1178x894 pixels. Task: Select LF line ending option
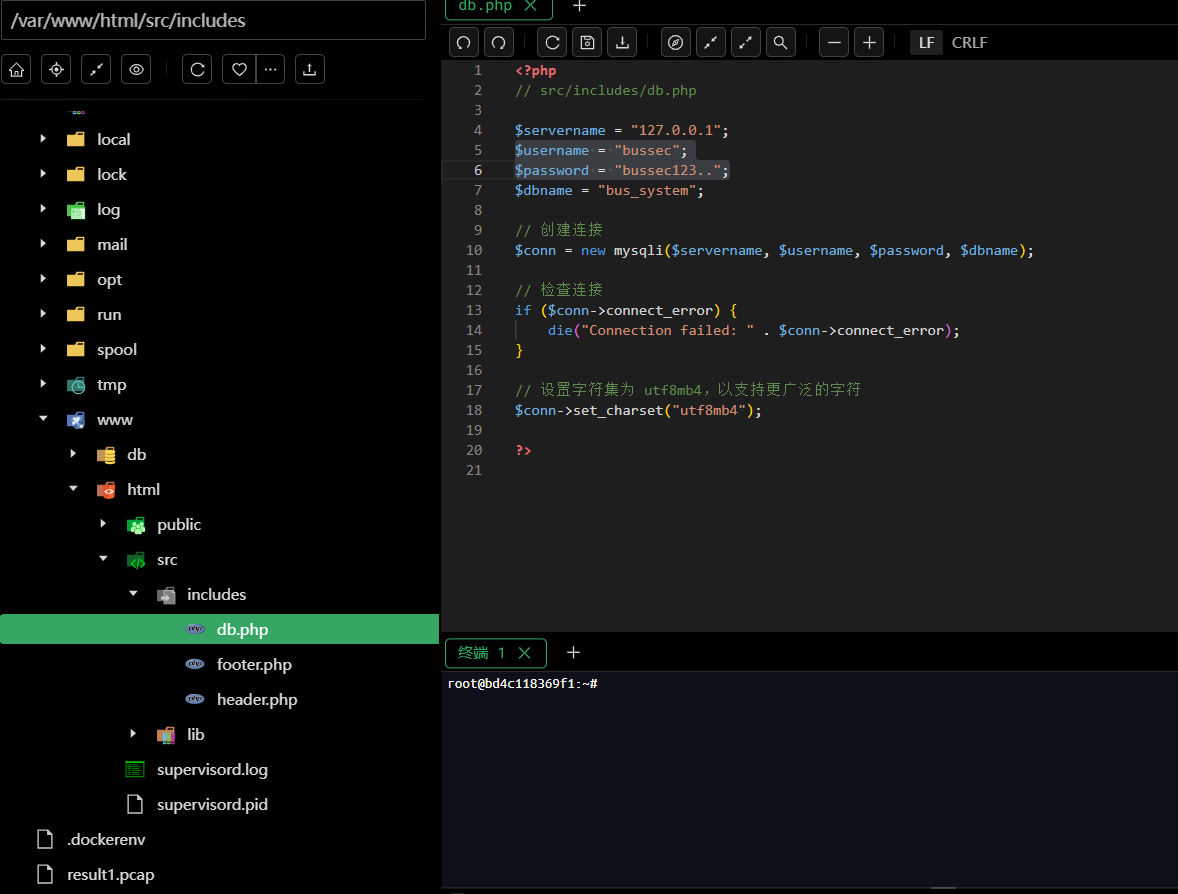[x=927, y=42]
